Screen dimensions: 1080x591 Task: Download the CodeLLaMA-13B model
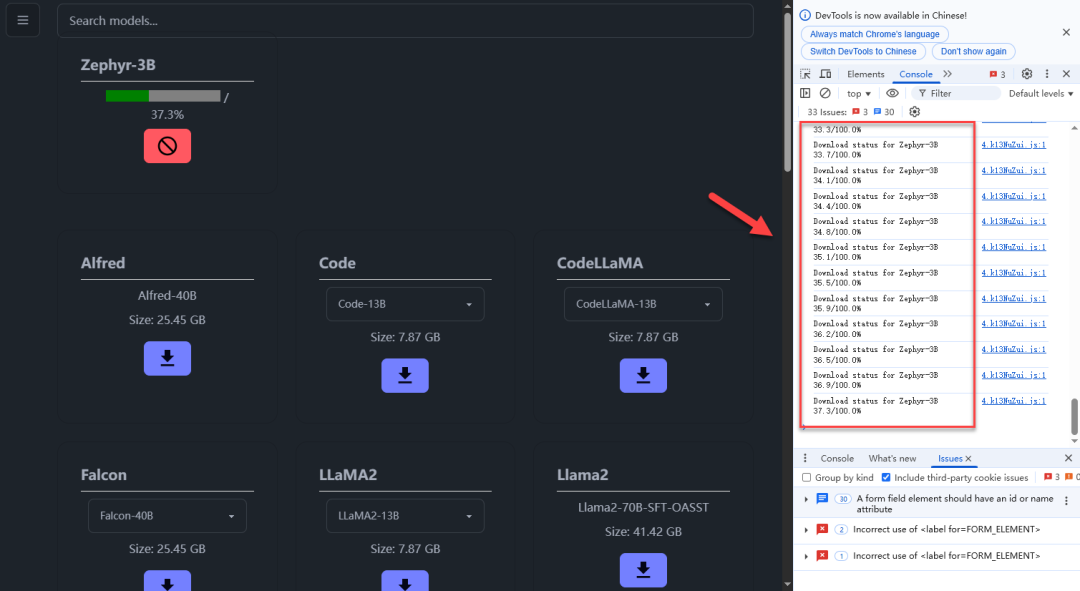(643, 375)
